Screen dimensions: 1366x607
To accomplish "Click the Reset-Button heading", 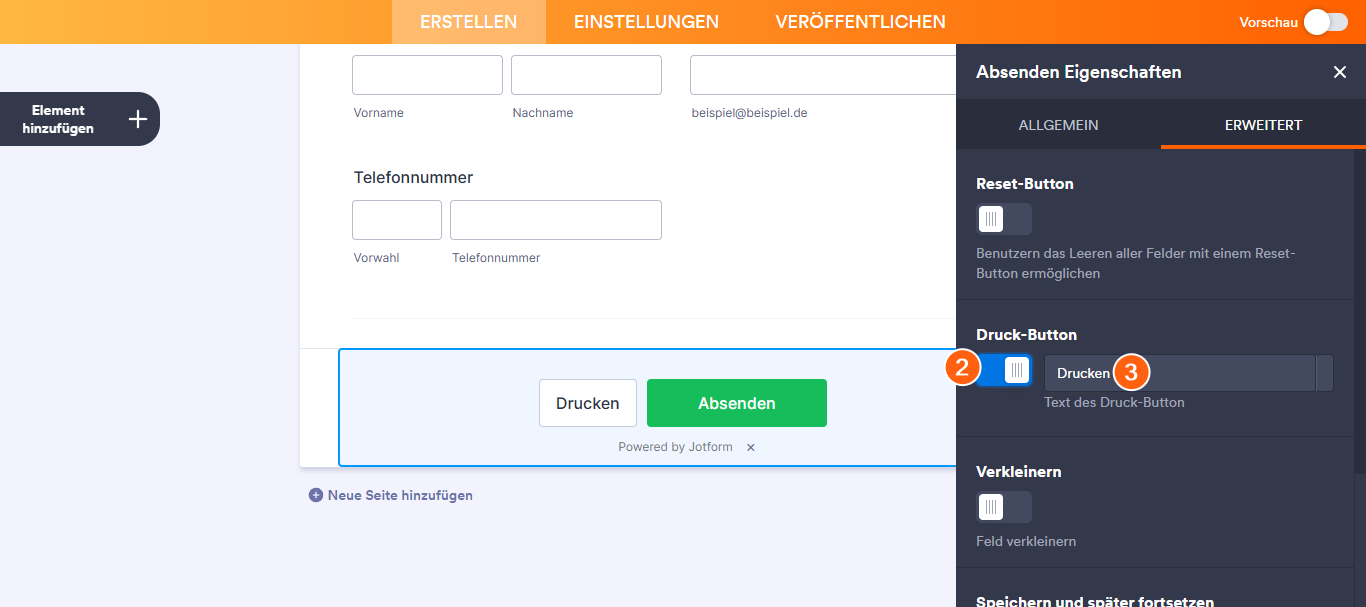I will 1025,184.
